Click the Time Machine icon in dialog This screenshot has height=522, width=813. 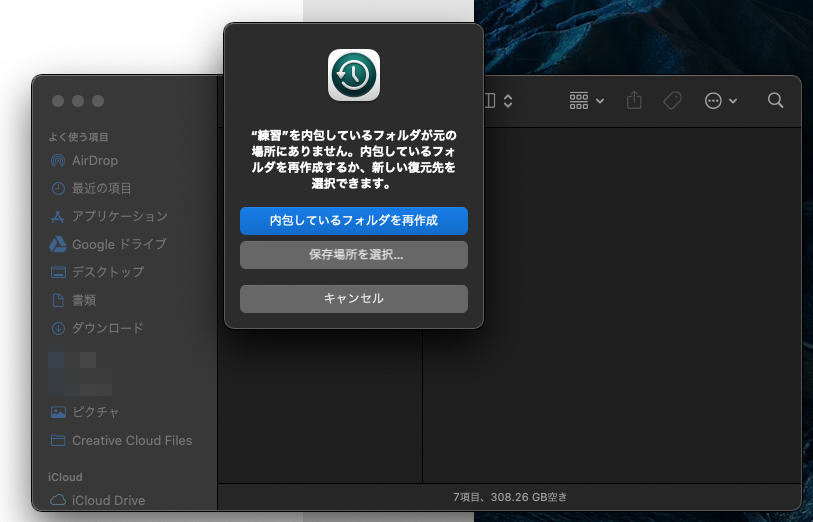point(354,75)
